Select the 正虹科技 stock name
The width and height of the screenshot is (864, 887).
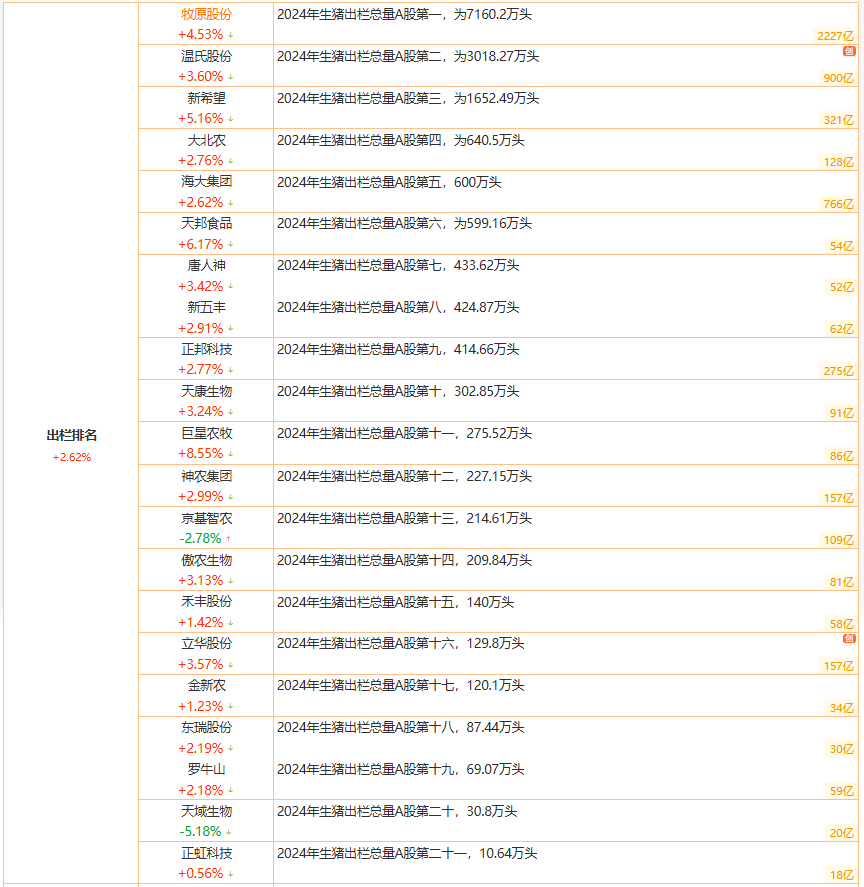coord(207,853)
